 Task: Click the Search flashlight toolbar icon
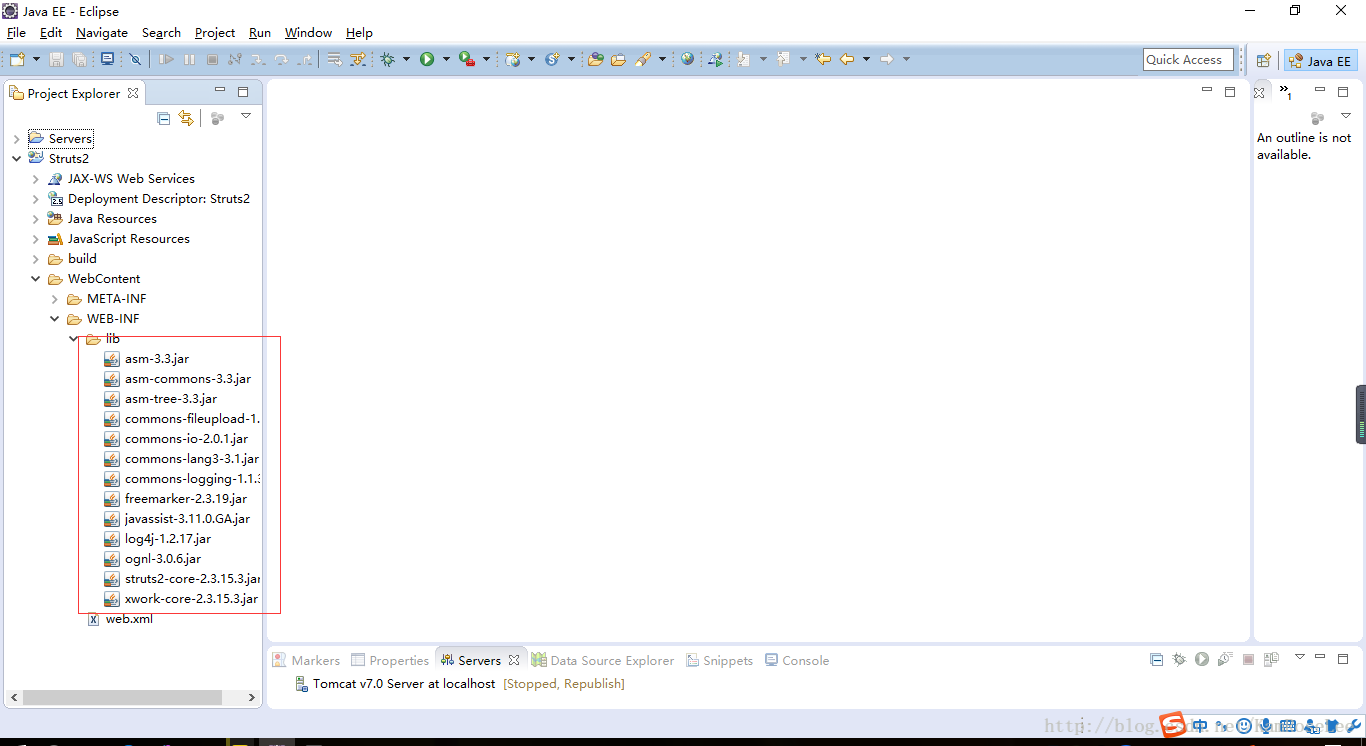(643, 59)
